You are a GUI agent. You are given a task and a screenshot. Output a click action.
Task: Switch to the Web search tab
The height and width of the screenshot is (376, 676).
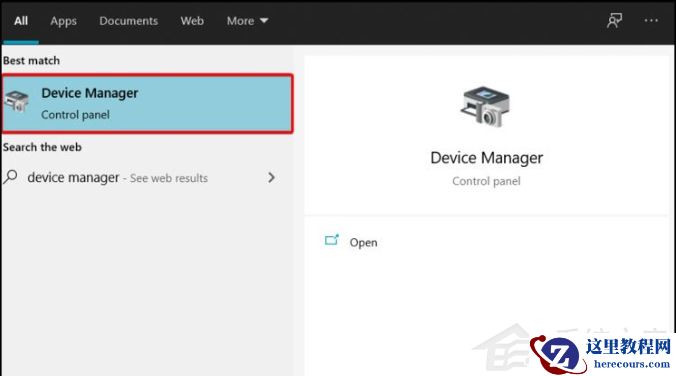pyautogui.click(x=192, y=21)
